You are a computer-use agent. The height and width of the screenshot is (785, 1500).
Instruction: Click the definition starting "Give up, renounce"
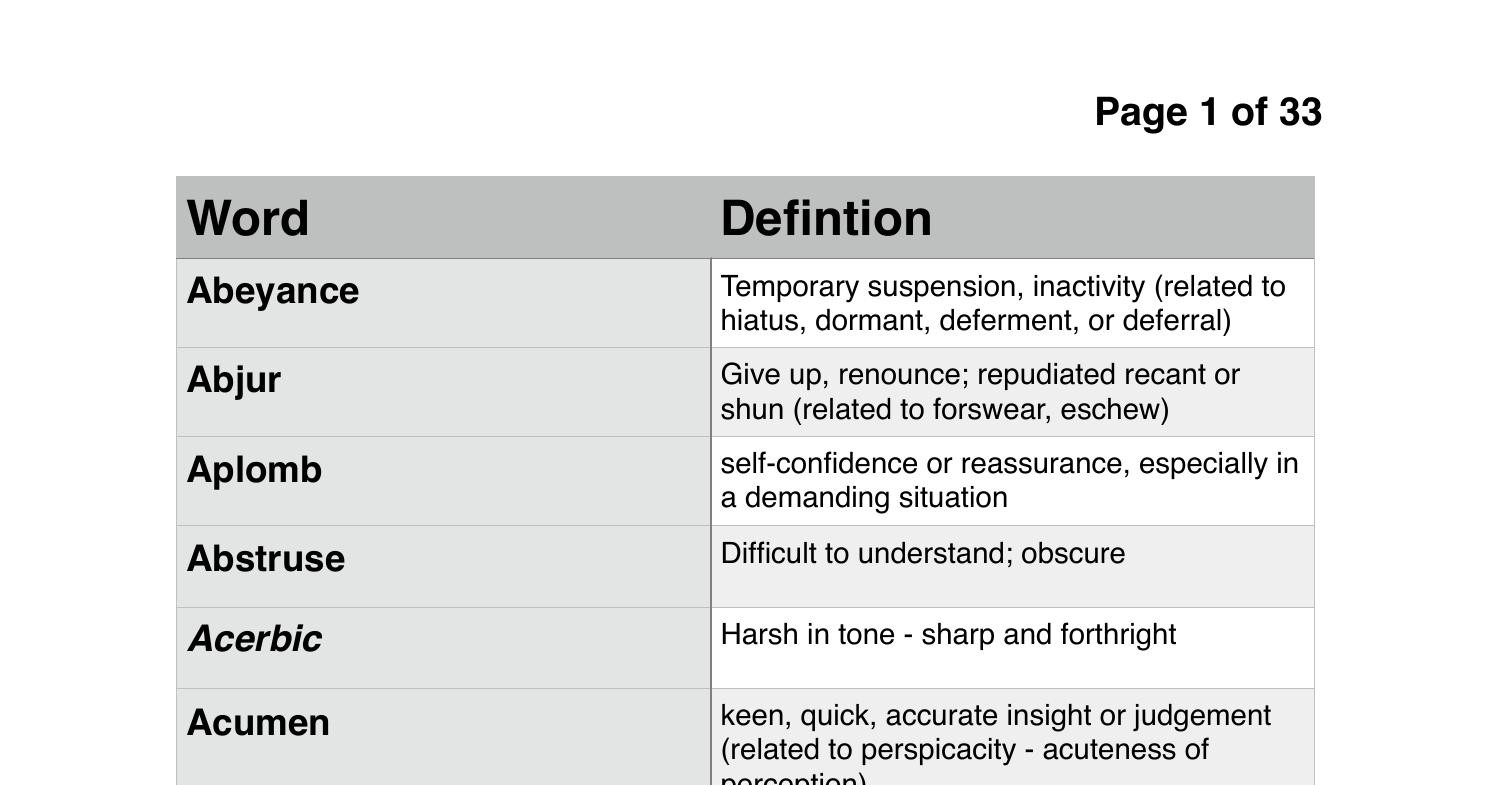coord(980,391)
